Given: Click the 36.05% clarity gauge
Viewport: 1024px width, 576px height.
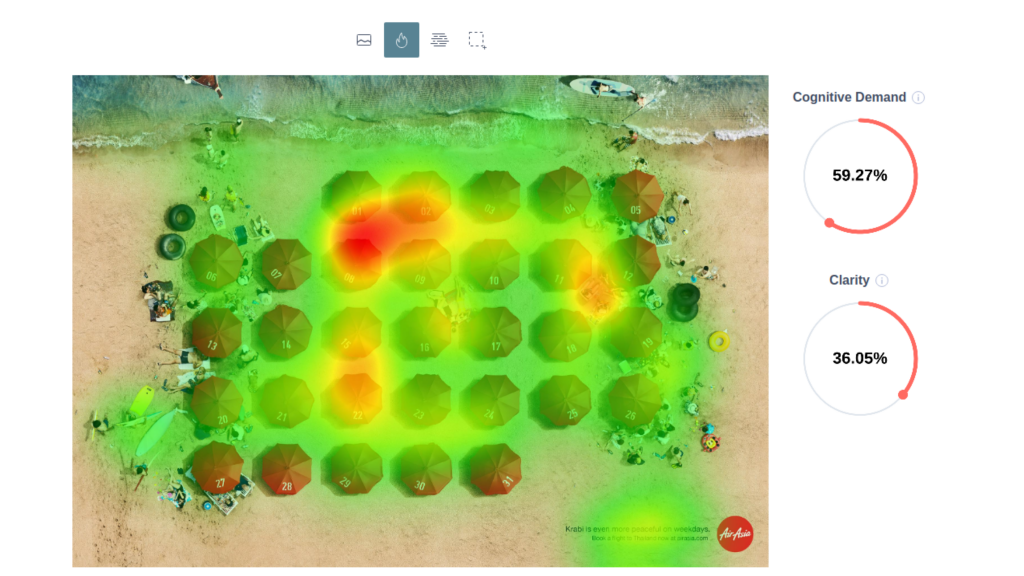Looking at the screenshot, I should tap(859, 358).
